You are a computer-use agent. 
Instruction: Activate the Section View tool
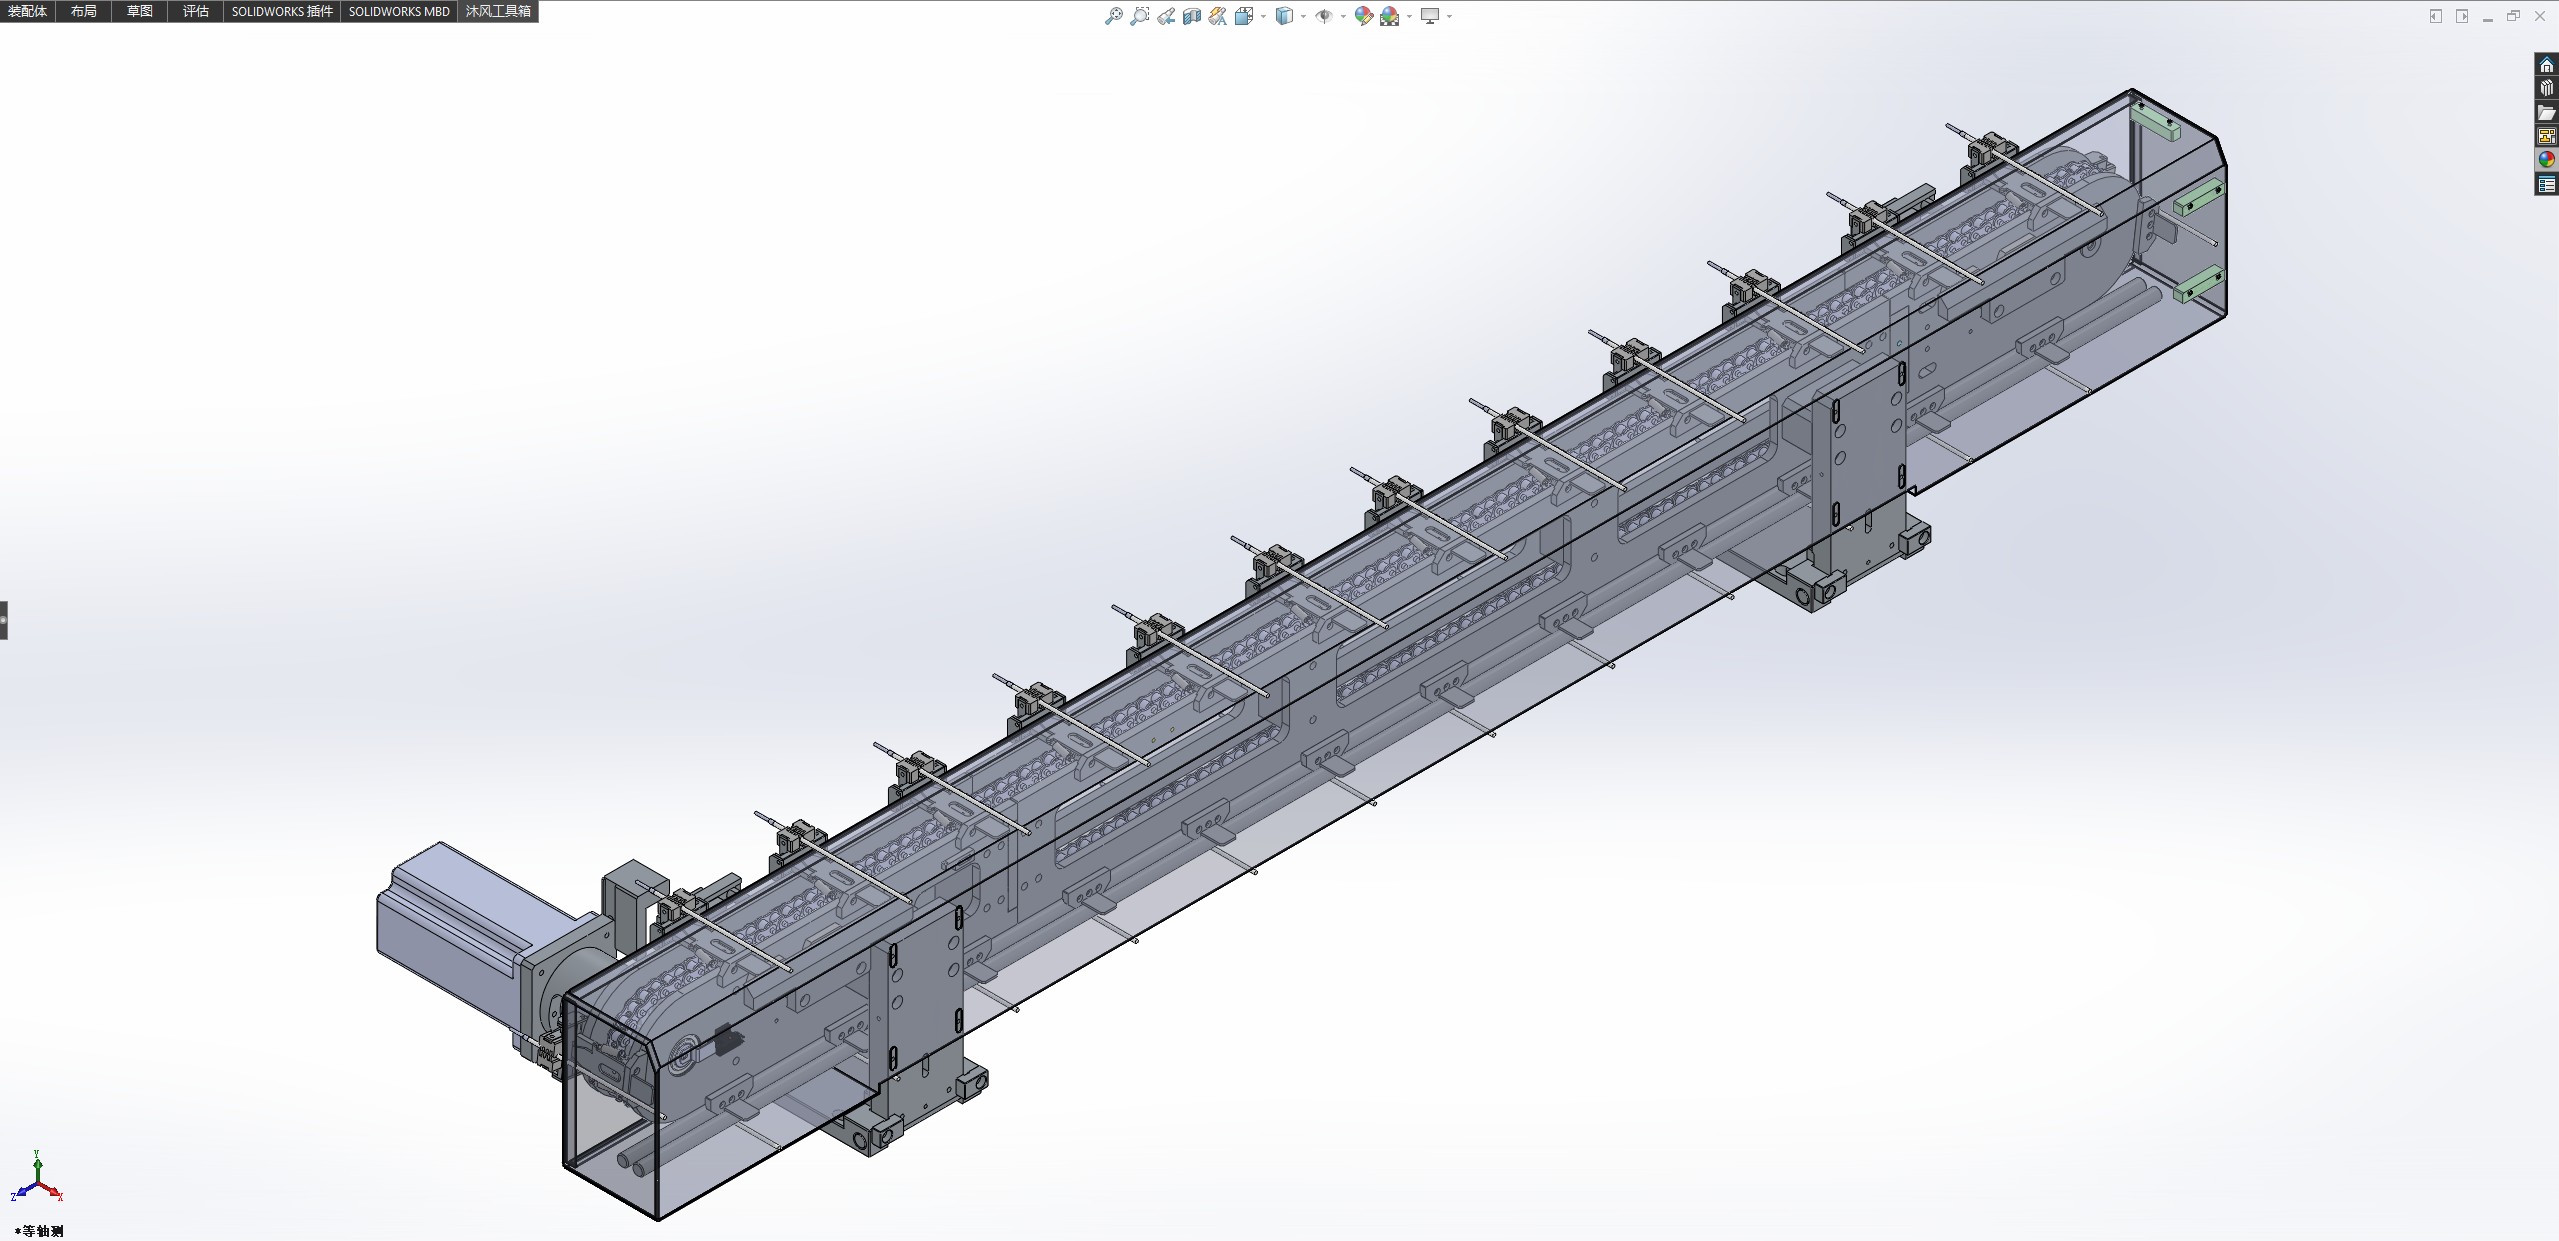click(x=1192, y=16)
